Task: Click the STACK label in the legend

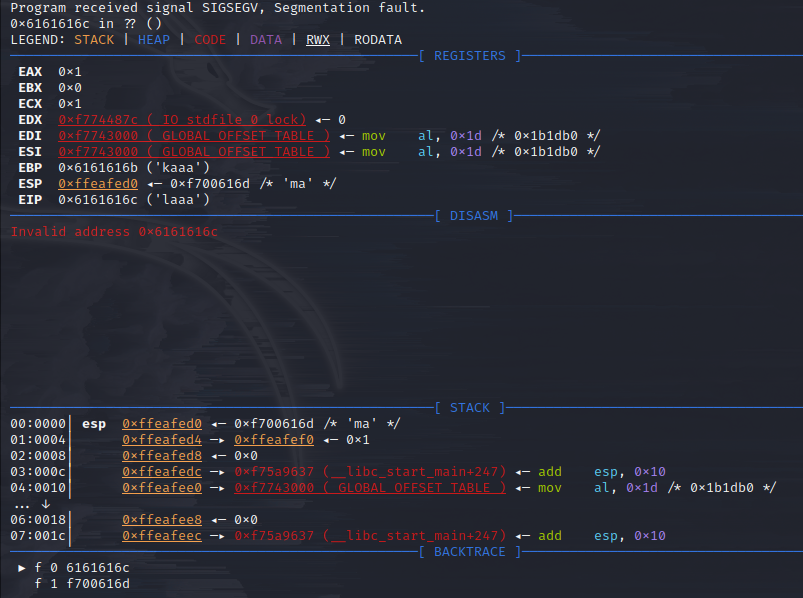Action: point(95,40)
